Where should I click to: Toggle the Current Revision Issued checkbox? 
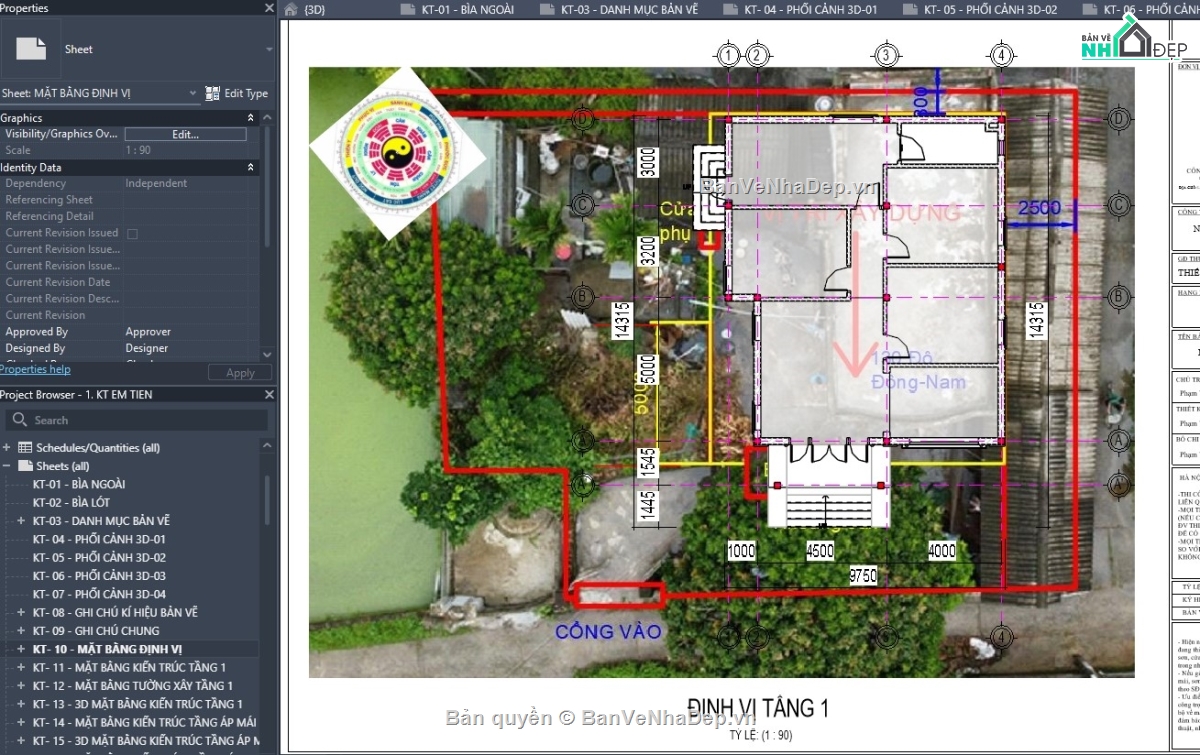pos(132,233)
